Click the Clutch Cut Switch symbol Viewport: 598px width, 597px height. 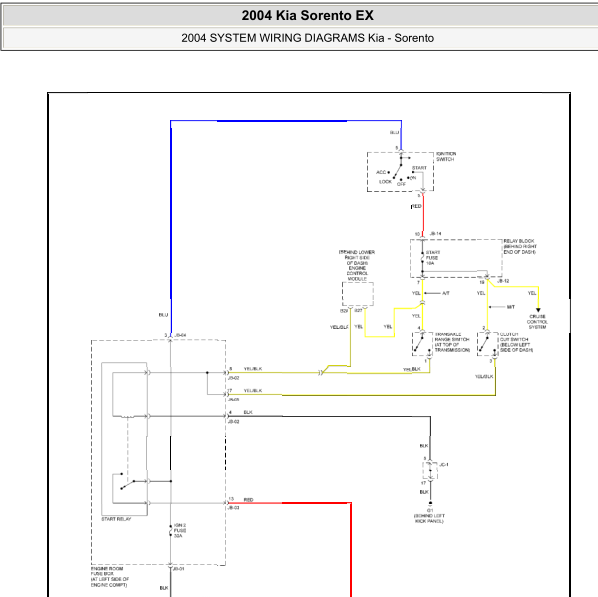click(487, 344)
